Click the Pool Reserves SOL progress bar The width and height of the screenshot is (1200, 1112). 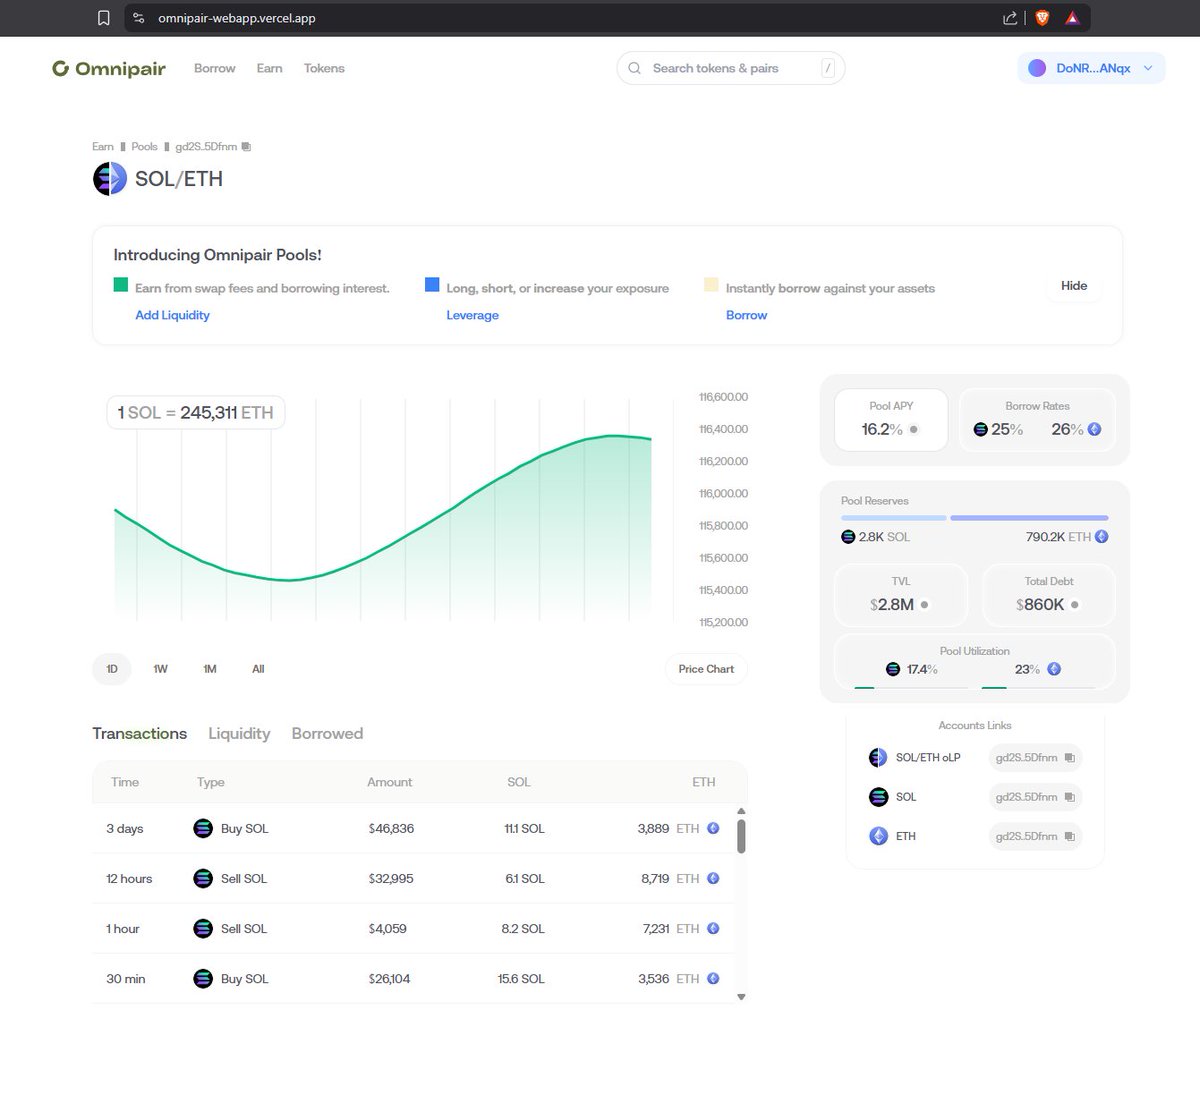894,518
